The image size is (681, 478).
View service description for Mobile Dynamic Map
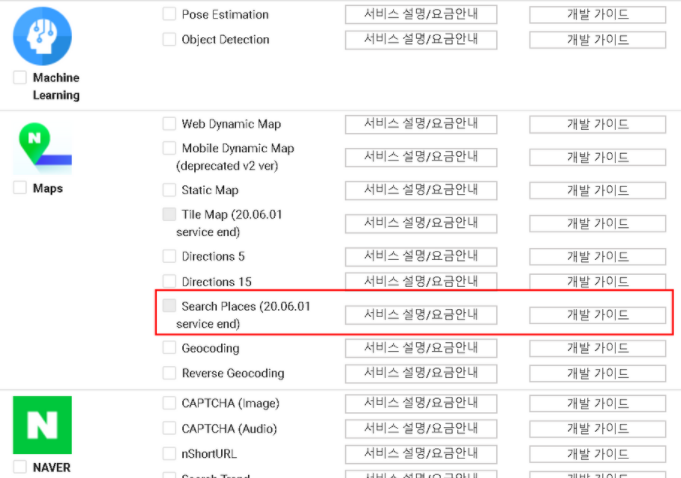coord(421,157)
